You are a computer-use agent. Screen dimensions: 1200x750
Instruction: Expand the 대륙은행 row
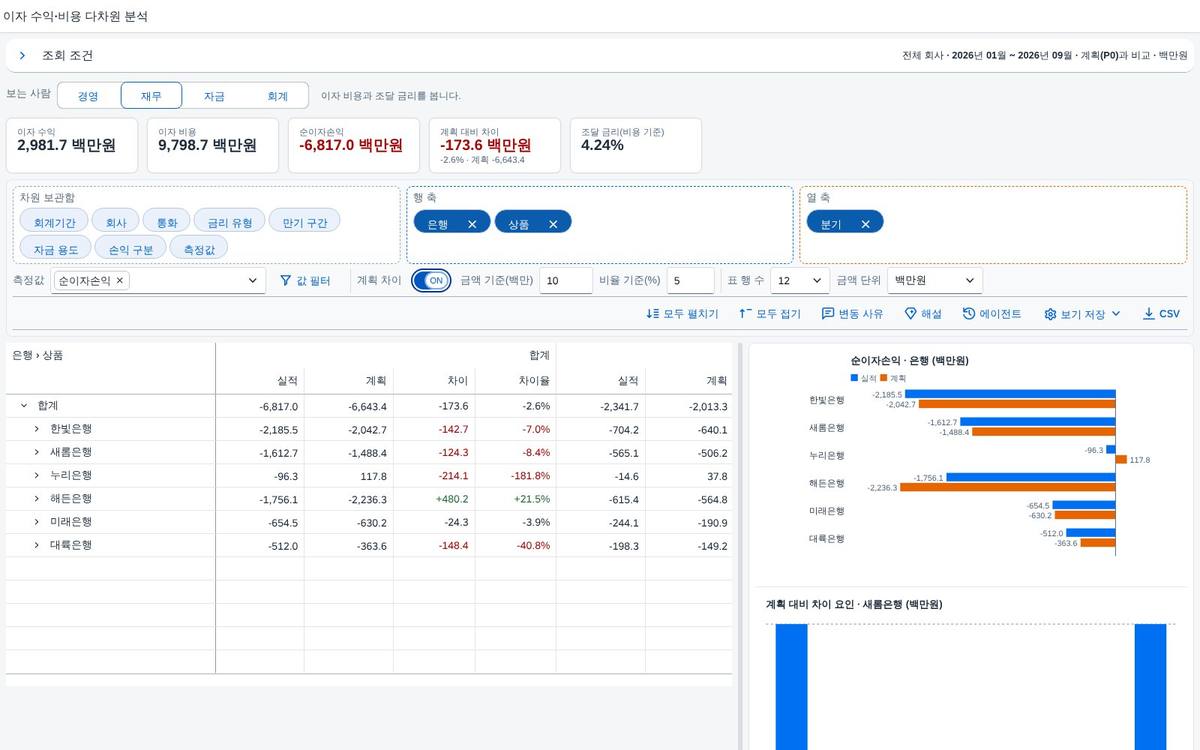(37, 545)
